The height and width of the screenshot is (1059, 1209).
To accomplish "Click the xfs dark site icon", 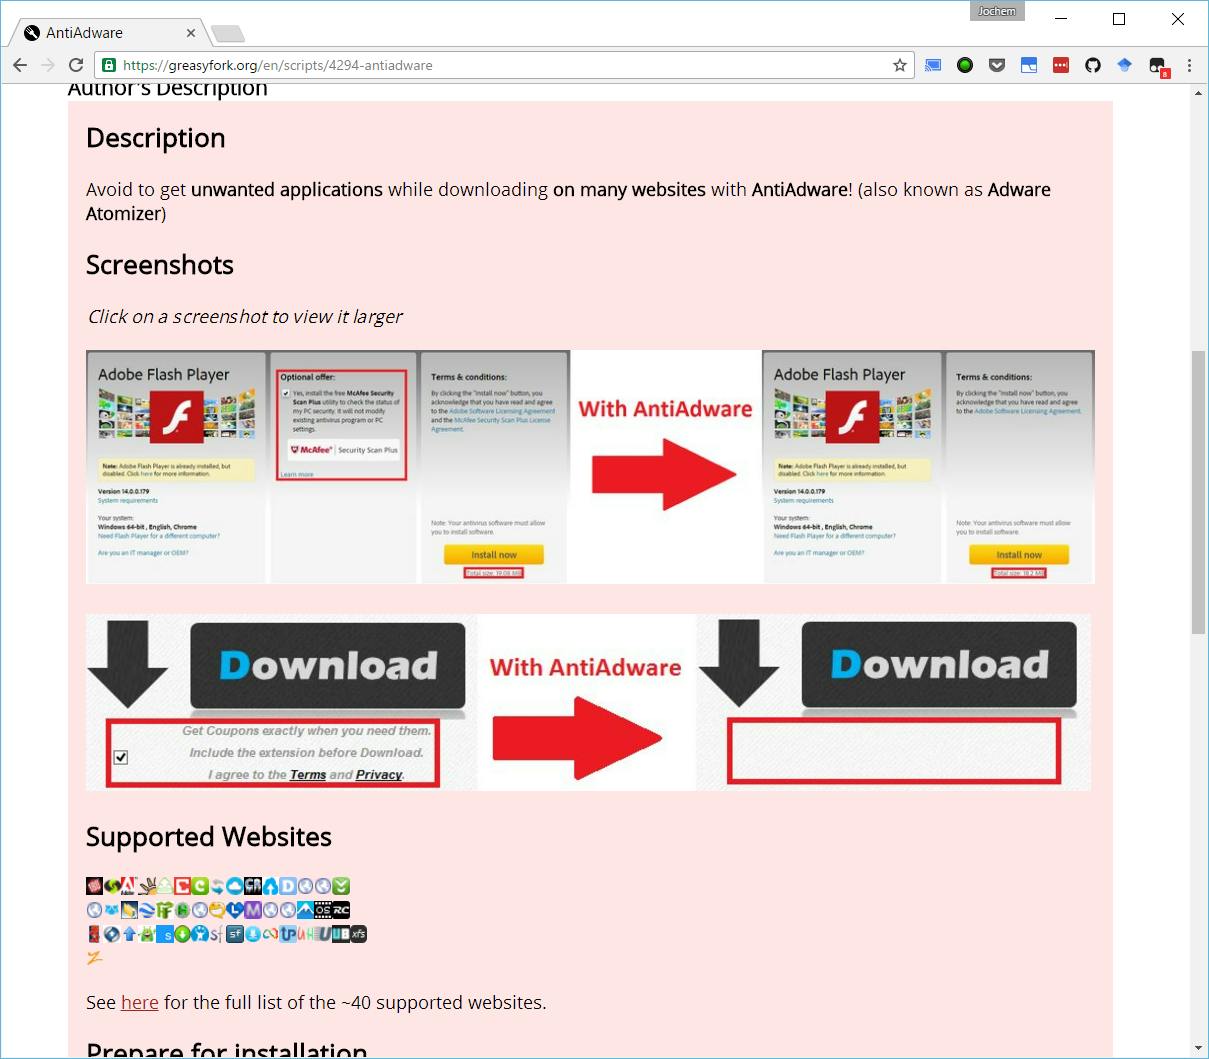I will pyautogui.click(x=358, y=934).
